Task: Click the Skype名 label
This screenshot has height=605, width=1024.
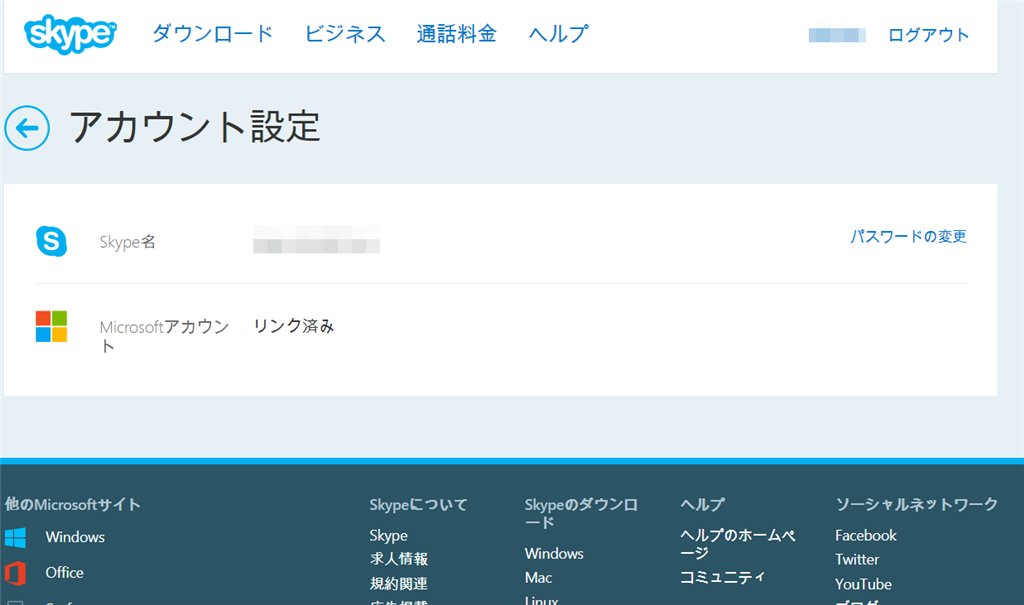Action: [x=127, y=242]
